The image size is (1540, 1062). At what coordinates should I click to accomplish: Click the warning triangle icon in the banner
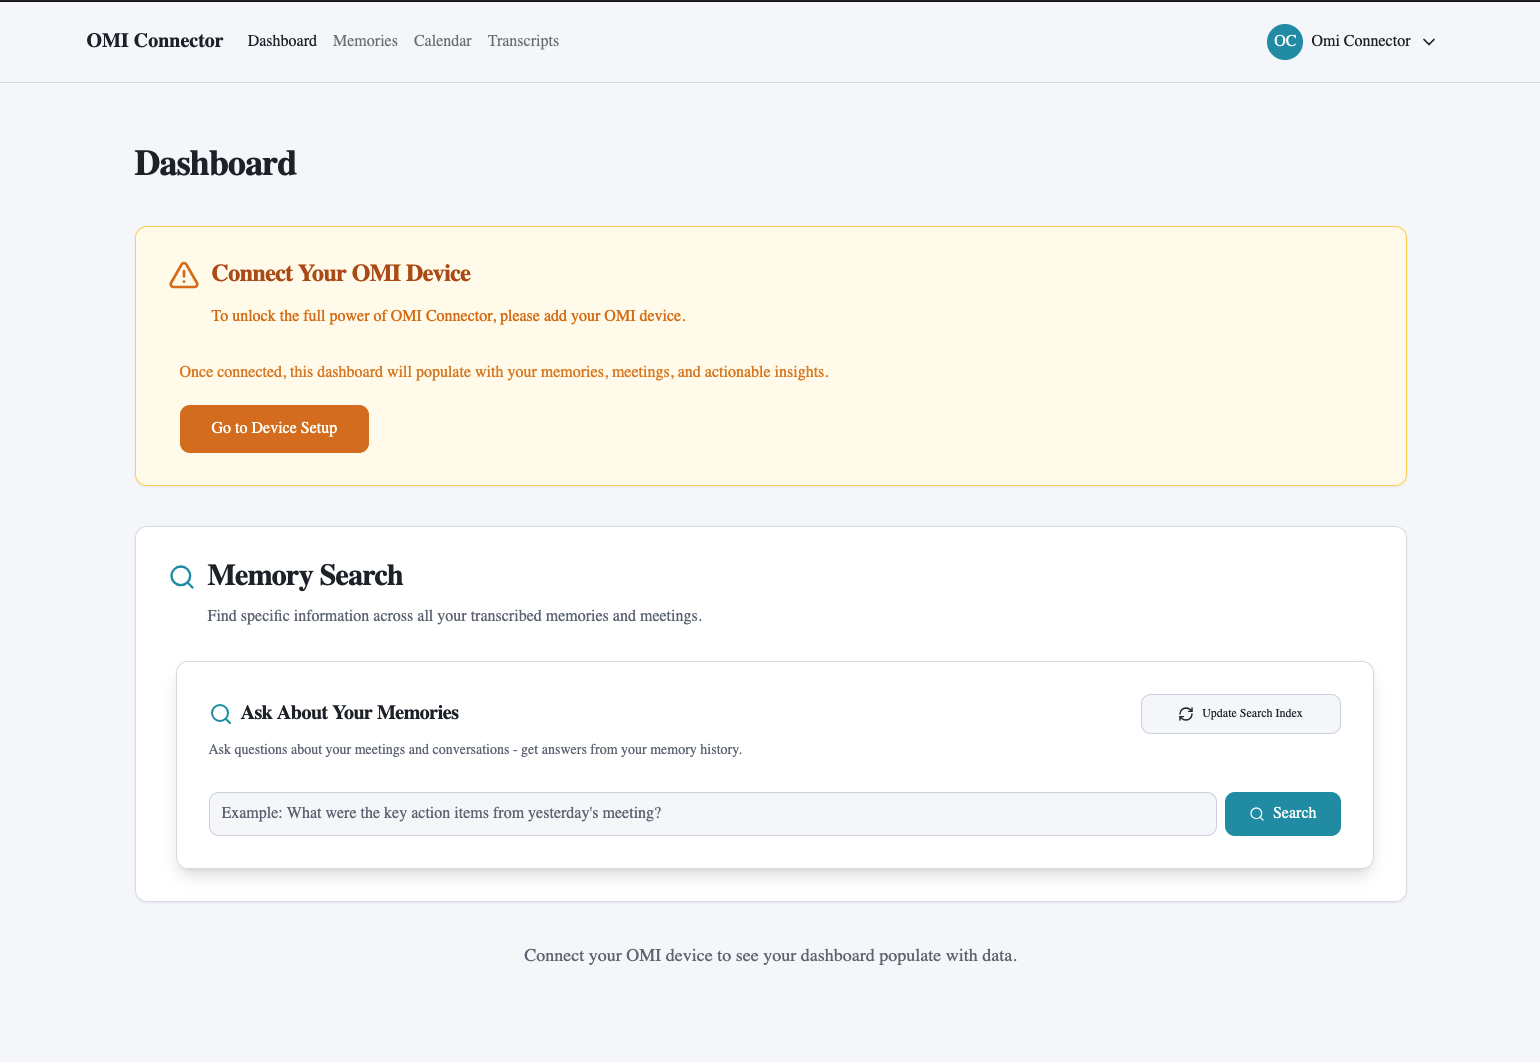coord(184,275)
